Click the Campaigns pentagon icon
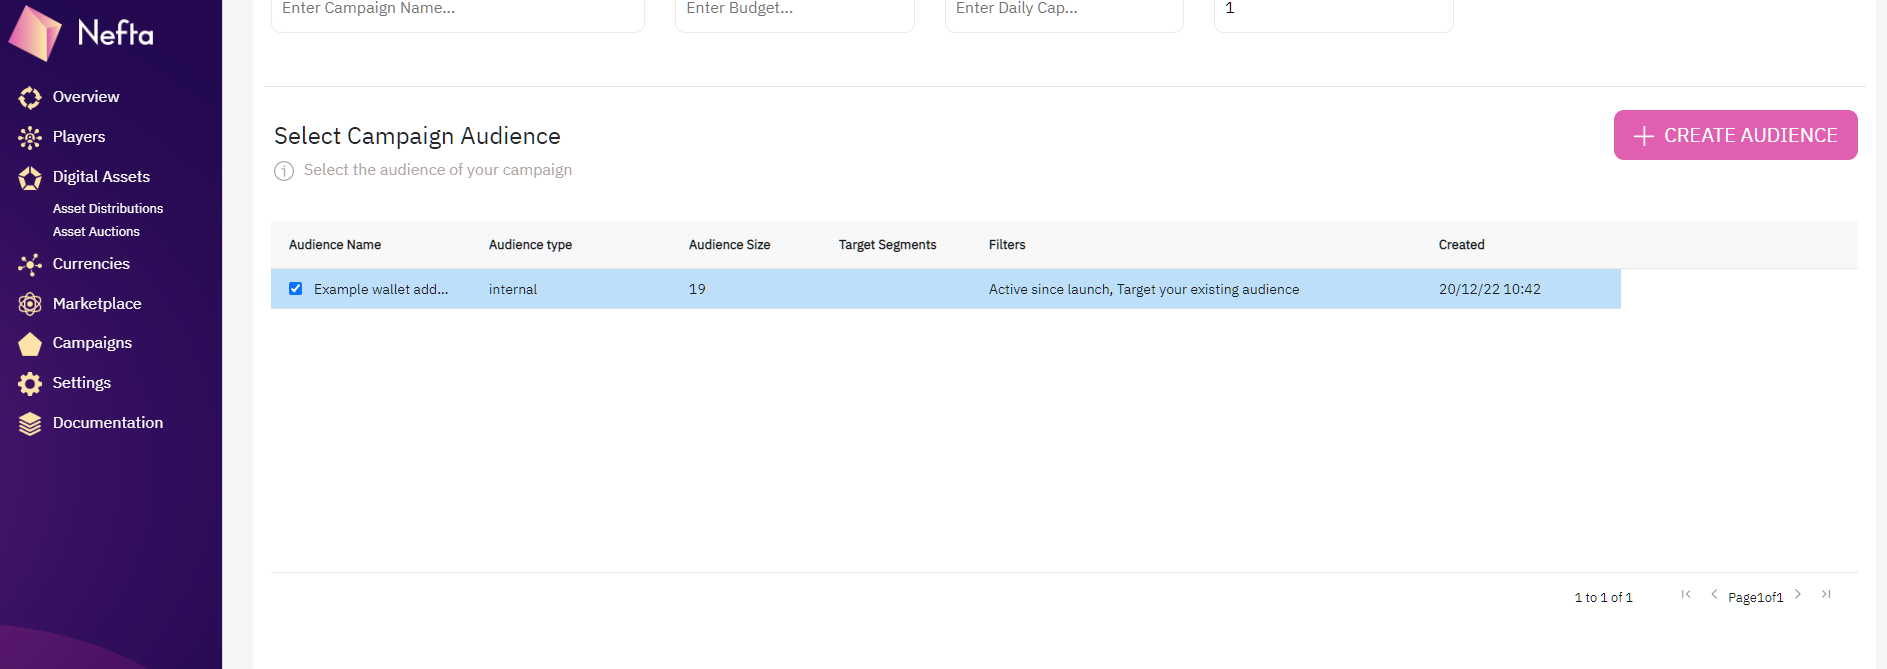 30,343
